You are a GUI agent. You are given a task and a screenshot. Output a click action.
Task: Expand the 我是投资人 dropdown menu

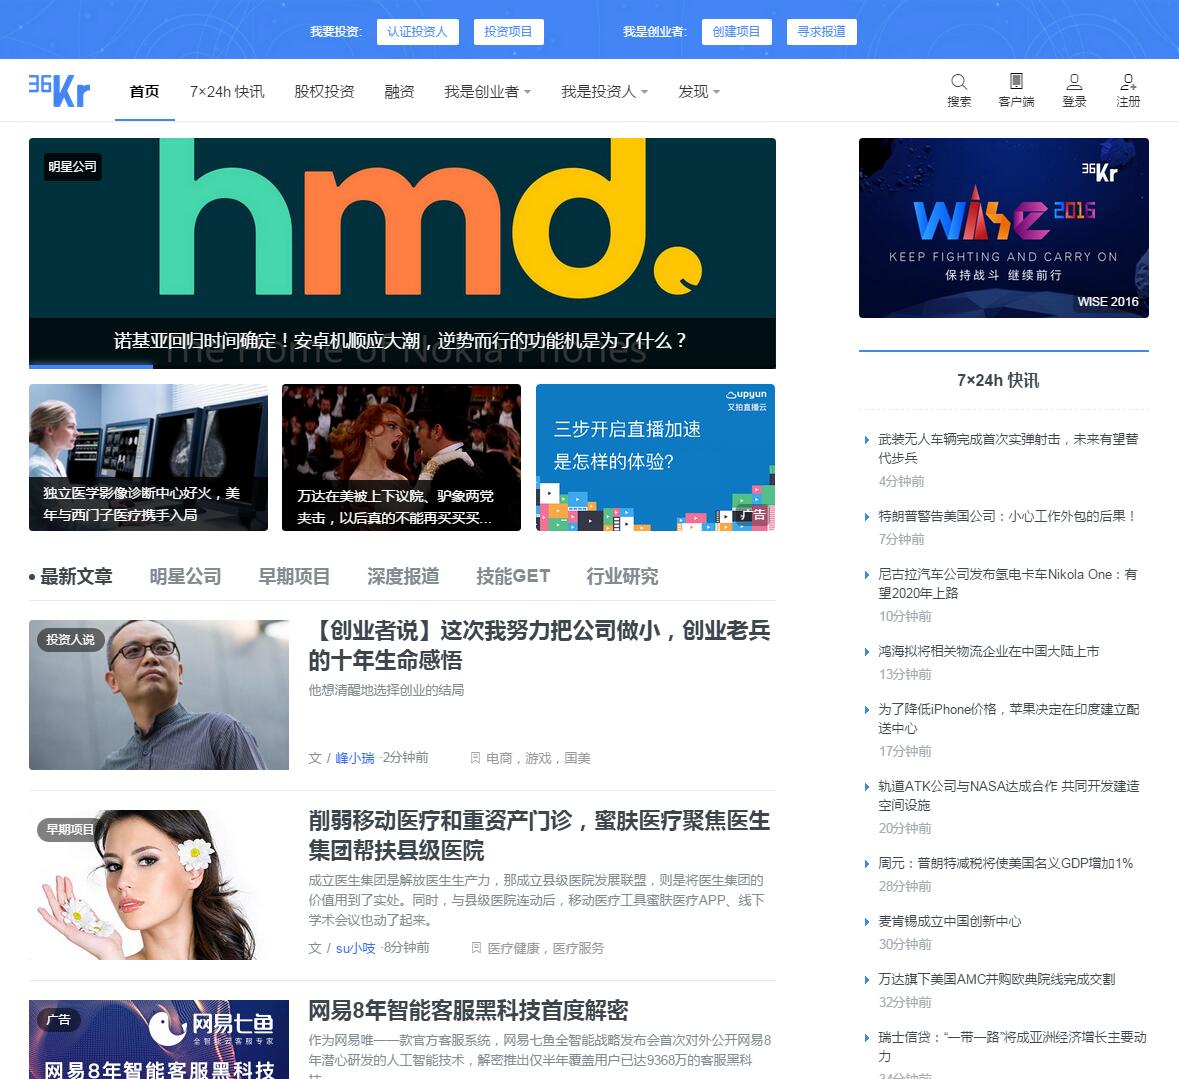pyautogui.click(x=605, y=92)
